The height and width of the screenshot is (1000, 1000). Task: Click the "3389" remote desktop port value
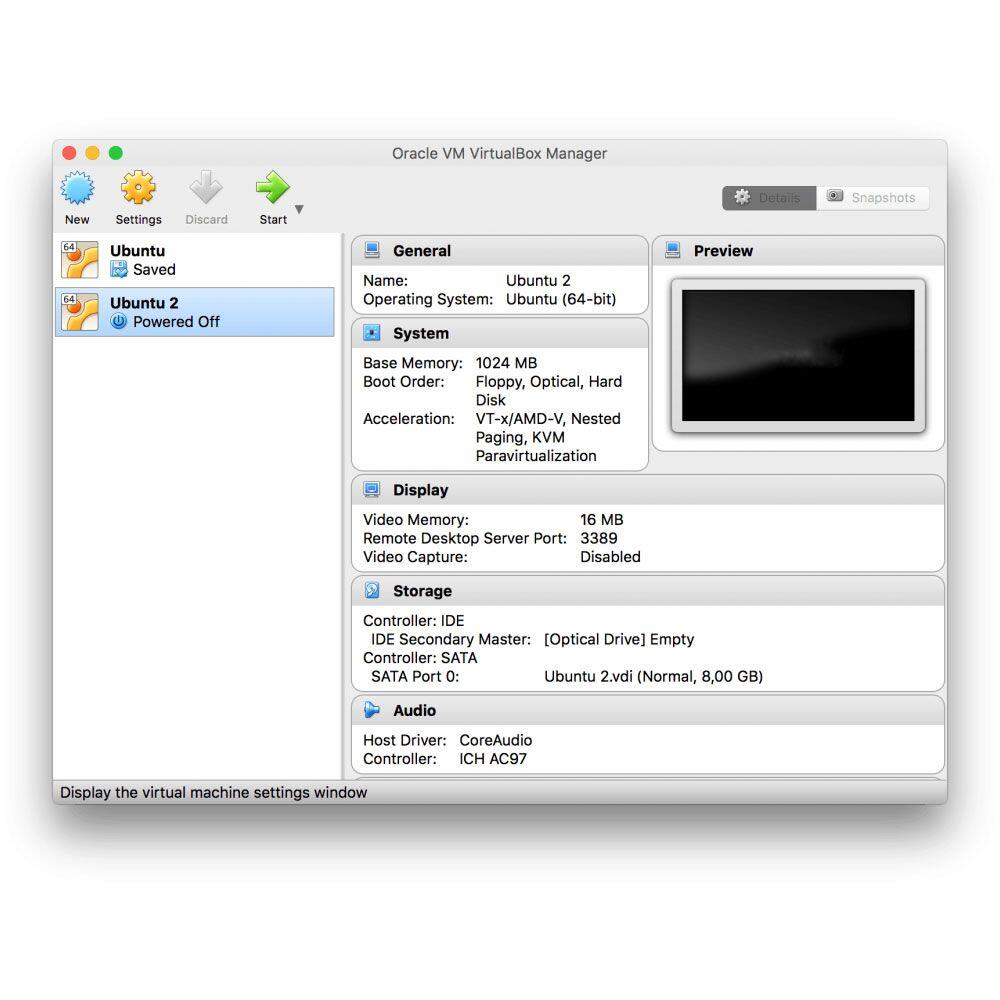[x=599, y=538]
